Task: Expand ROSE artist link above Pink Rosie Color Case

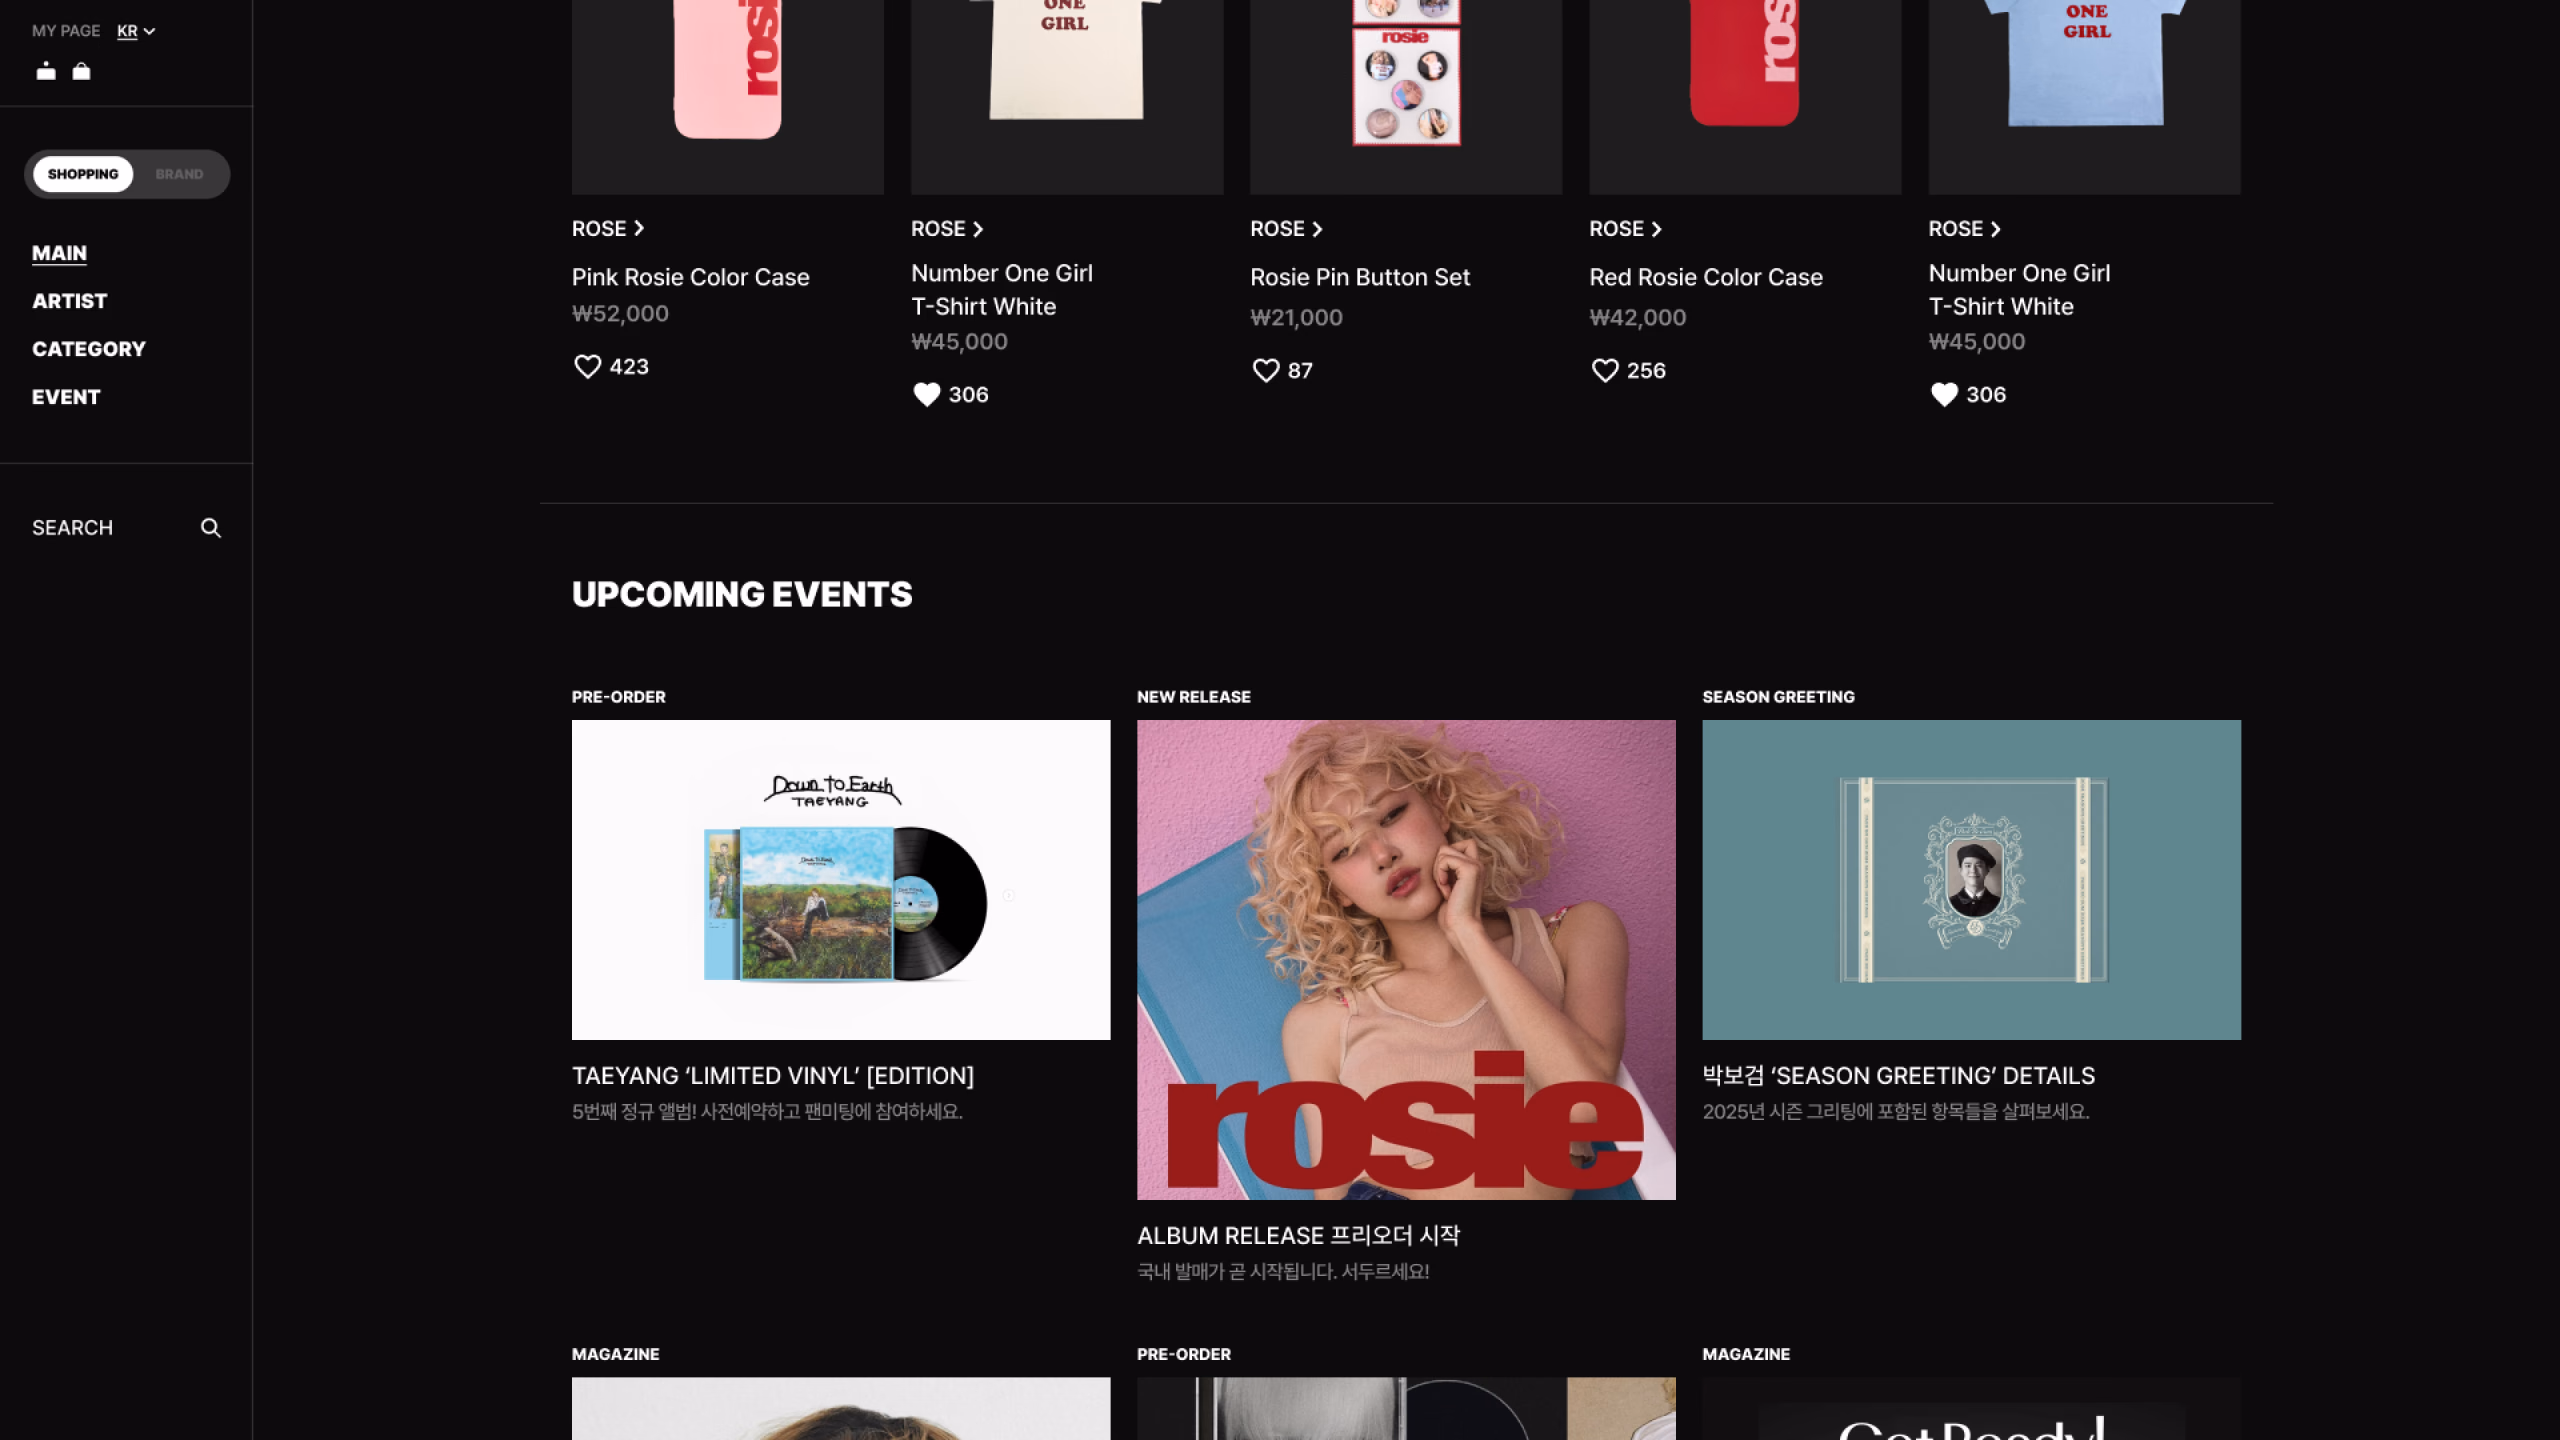Action: [608, 229]
